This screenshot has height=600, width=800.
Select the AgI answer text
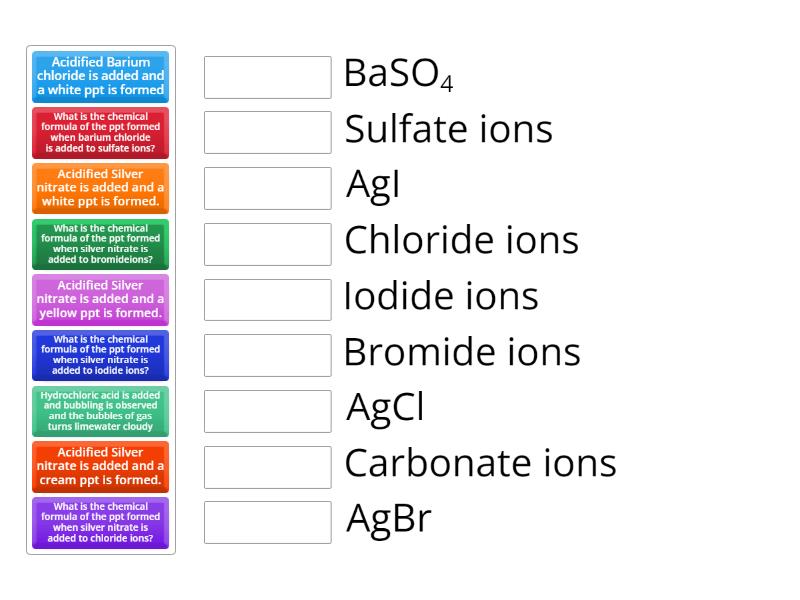(372, 184)
